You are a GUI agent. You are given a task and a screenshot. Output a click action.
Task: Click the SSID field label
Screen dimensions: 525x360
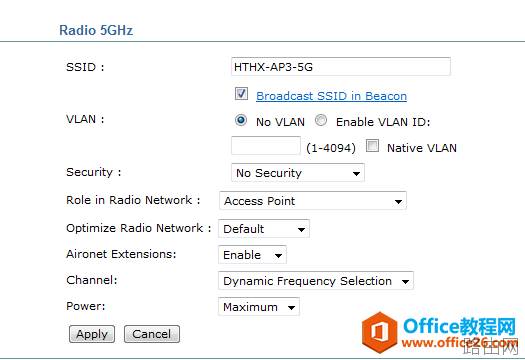coord(85,67)
